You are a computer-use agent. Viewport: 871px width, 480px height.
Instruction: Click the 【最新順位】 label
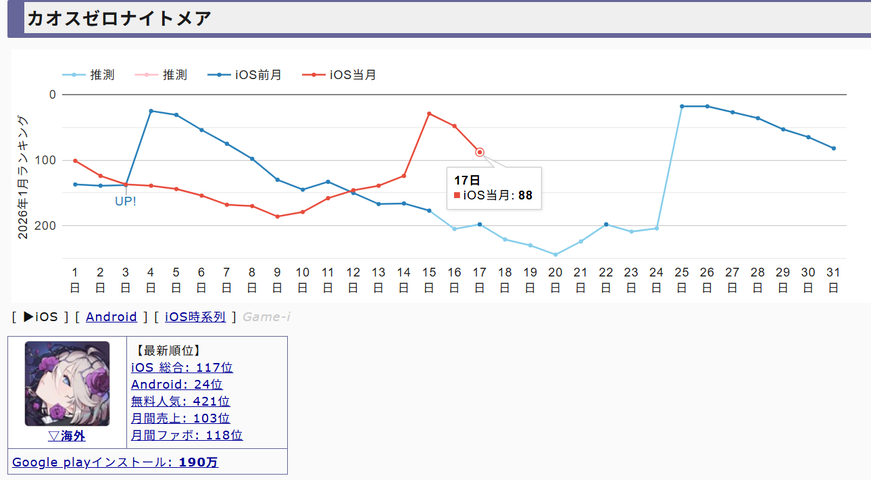168,351
